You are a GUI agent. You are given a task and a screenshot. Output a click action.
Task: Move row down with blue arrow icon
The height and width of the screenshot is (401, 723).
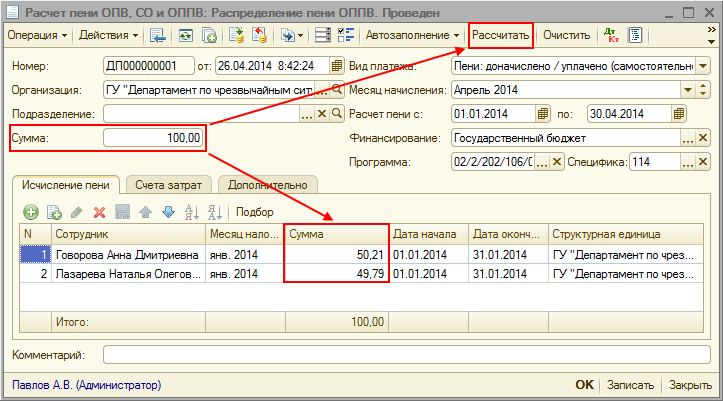click(168, 212)
